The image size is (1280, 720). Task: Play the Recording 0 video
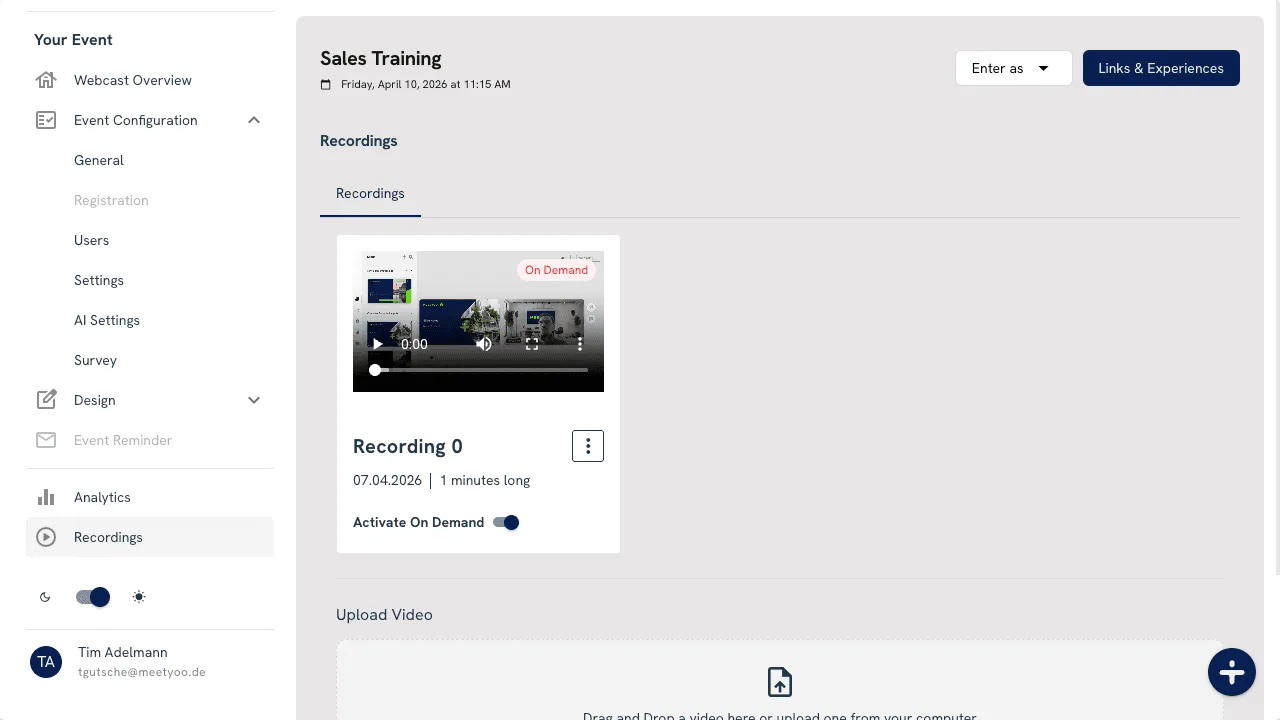378,344
